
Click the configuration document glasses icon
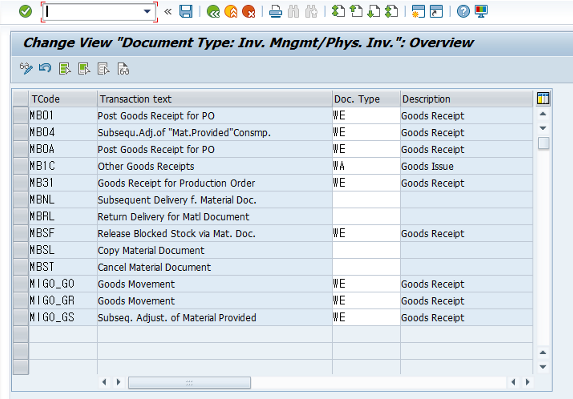123,68
